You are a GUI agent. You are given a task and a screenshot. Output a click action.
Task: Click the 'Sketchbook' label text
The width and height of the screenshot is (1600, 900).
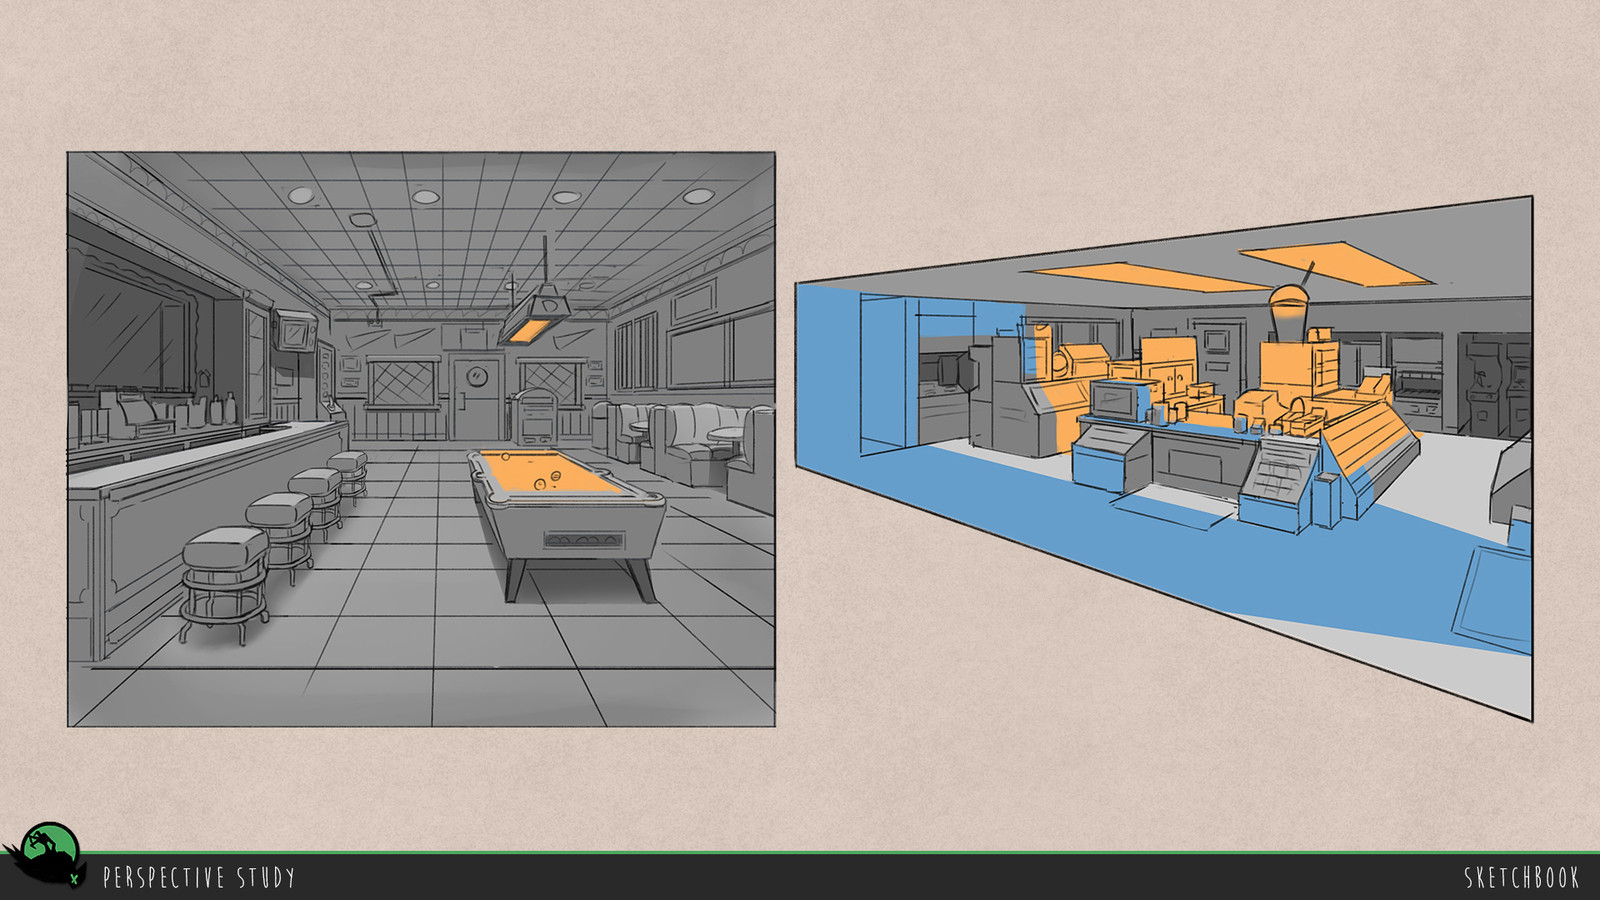1521,878
